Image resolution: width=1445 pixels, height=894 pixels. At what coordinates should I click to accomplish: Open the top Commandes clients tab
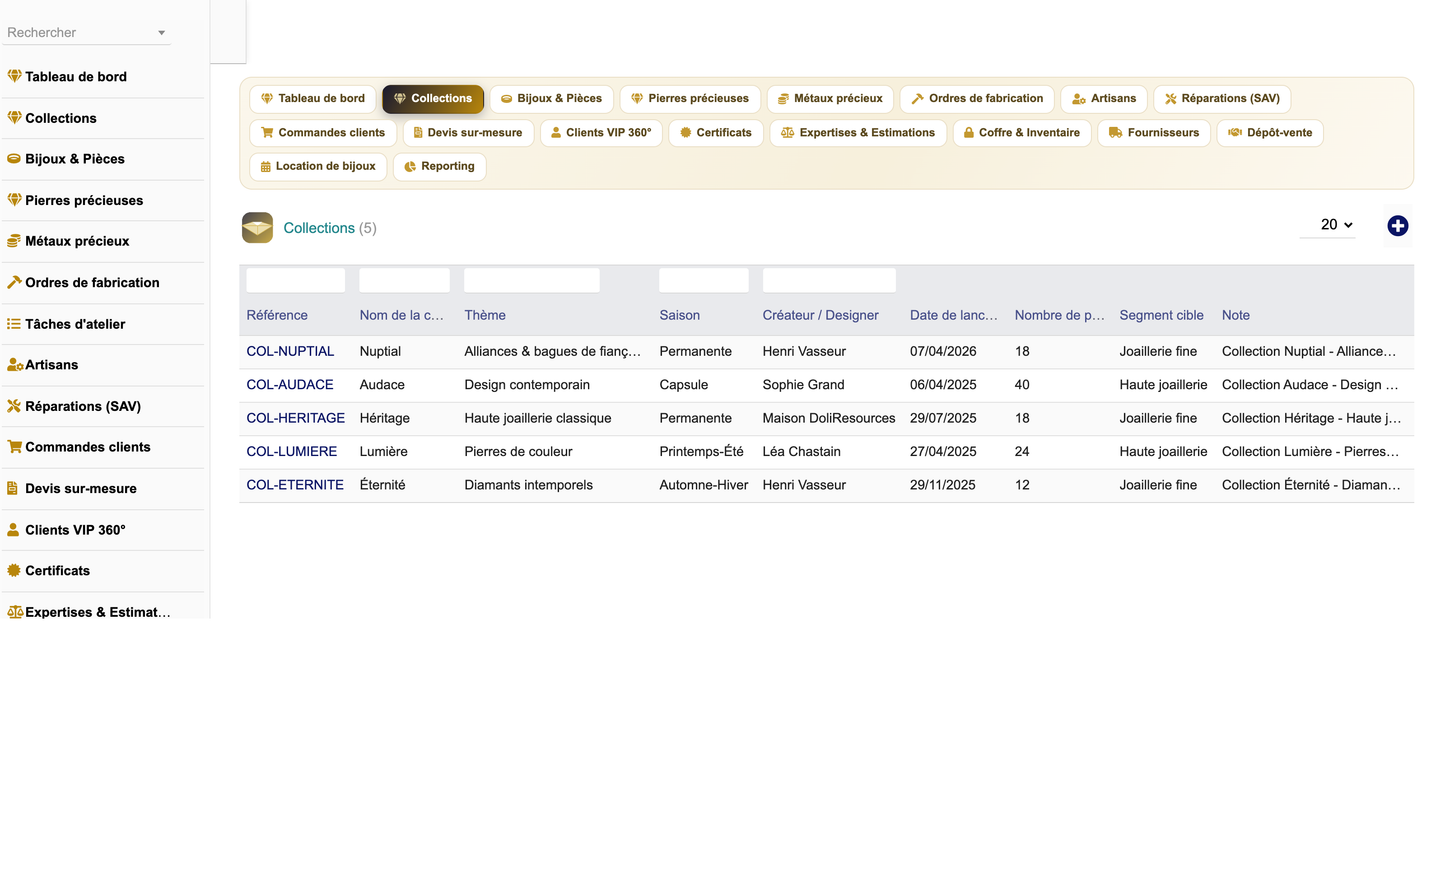(x=323, y=133)
